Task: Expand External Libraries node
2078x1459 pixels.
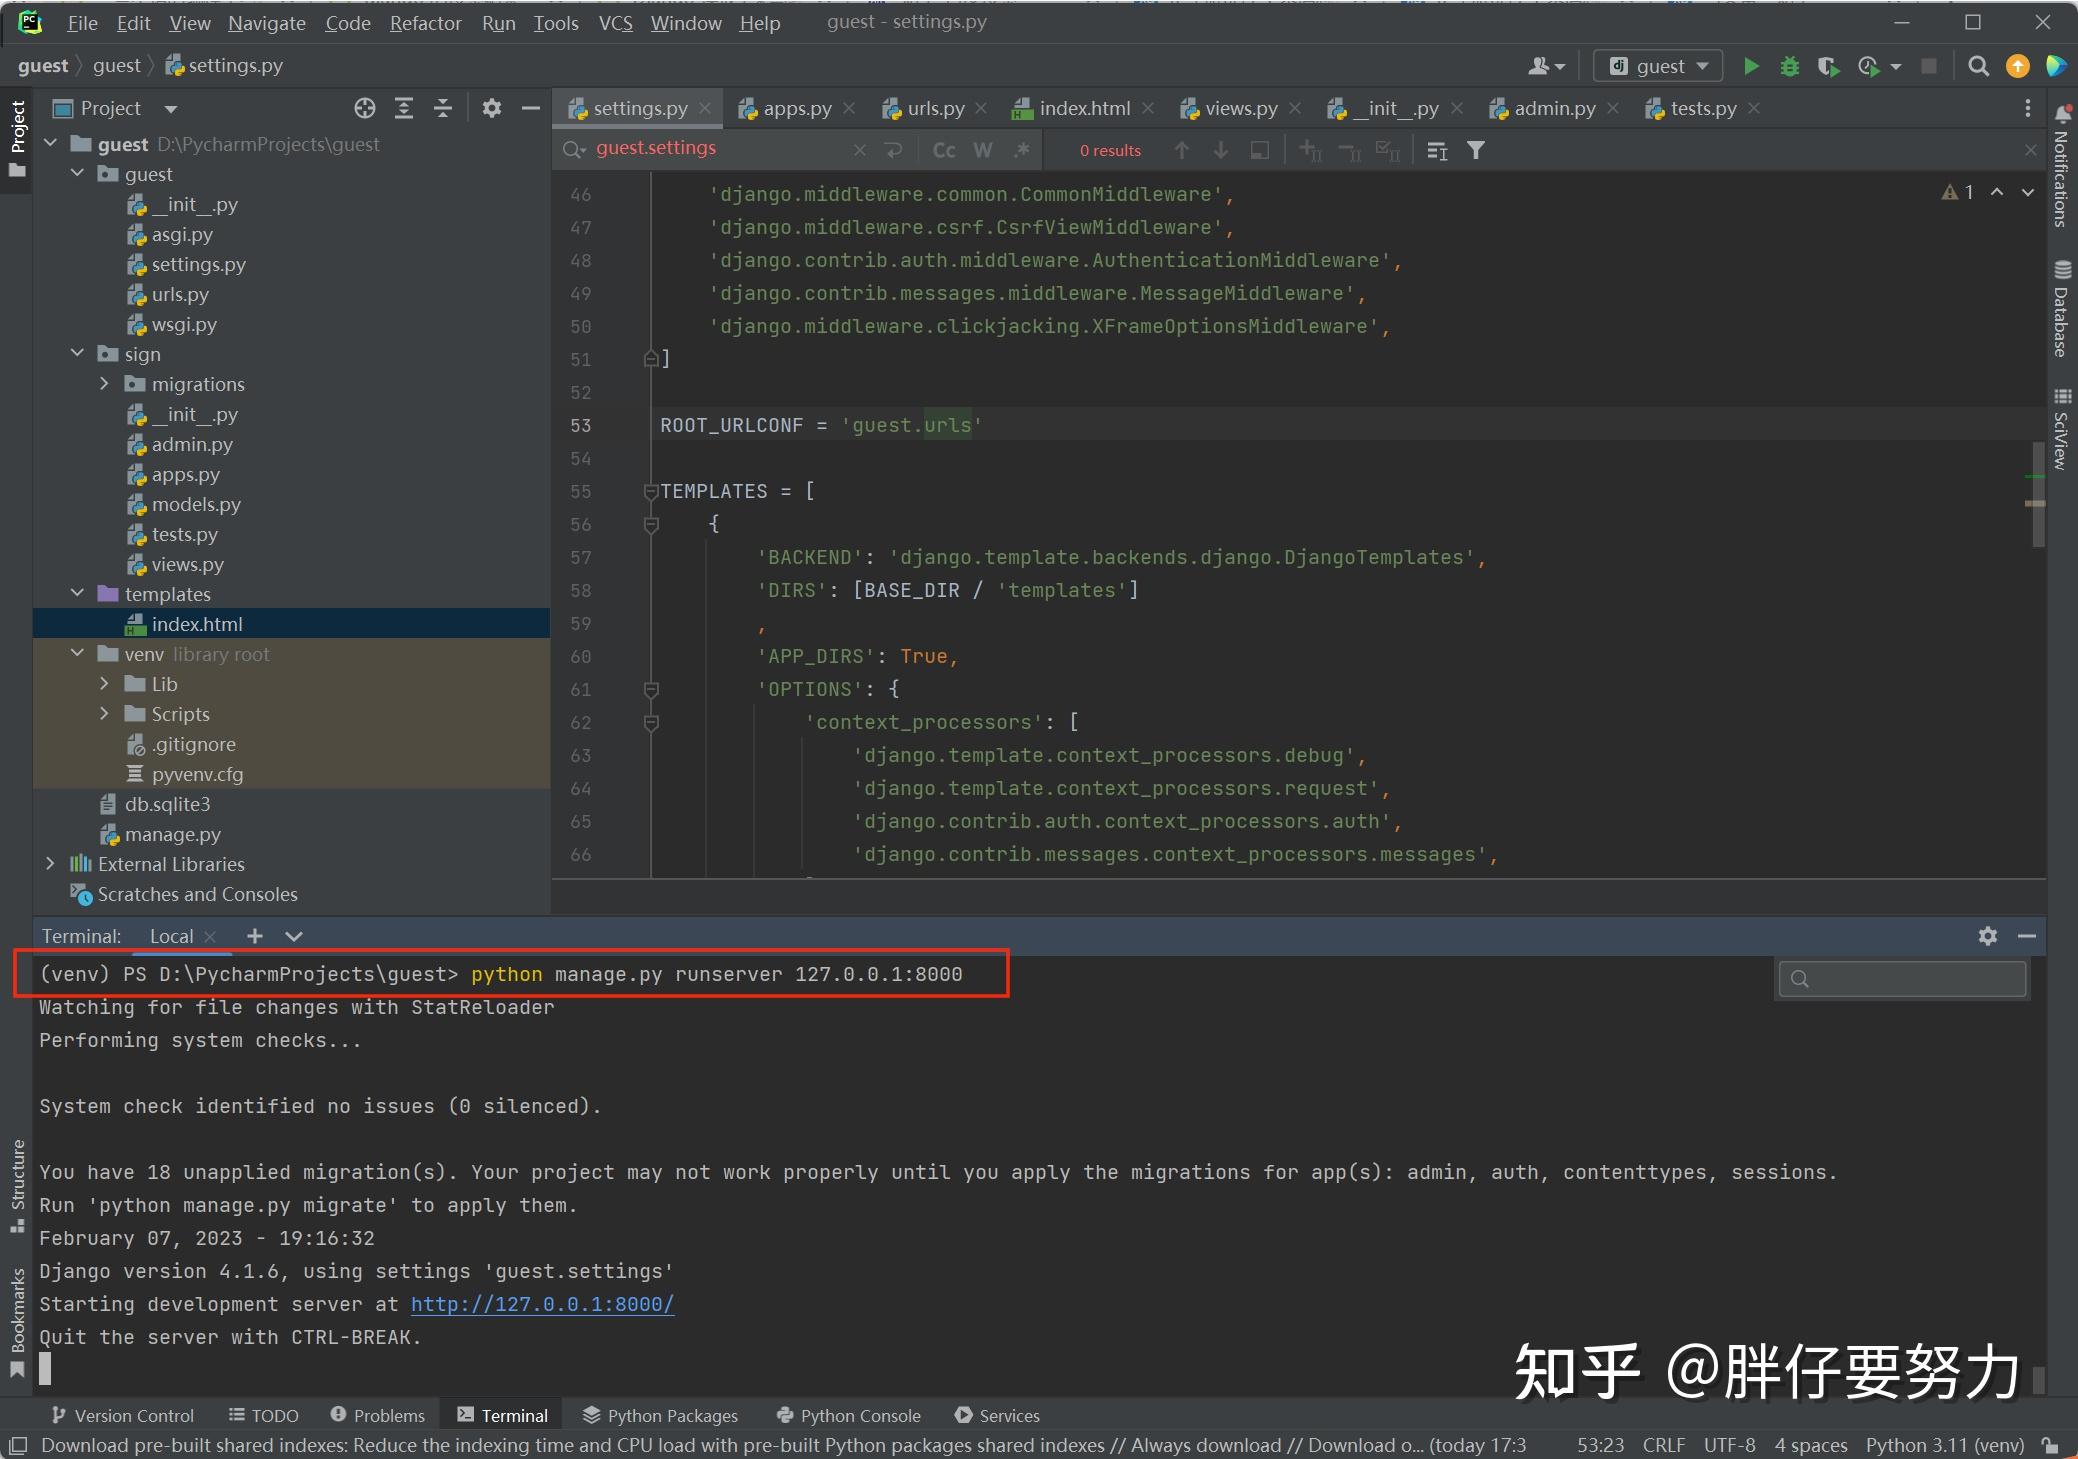Action: (x=51, y=864)
